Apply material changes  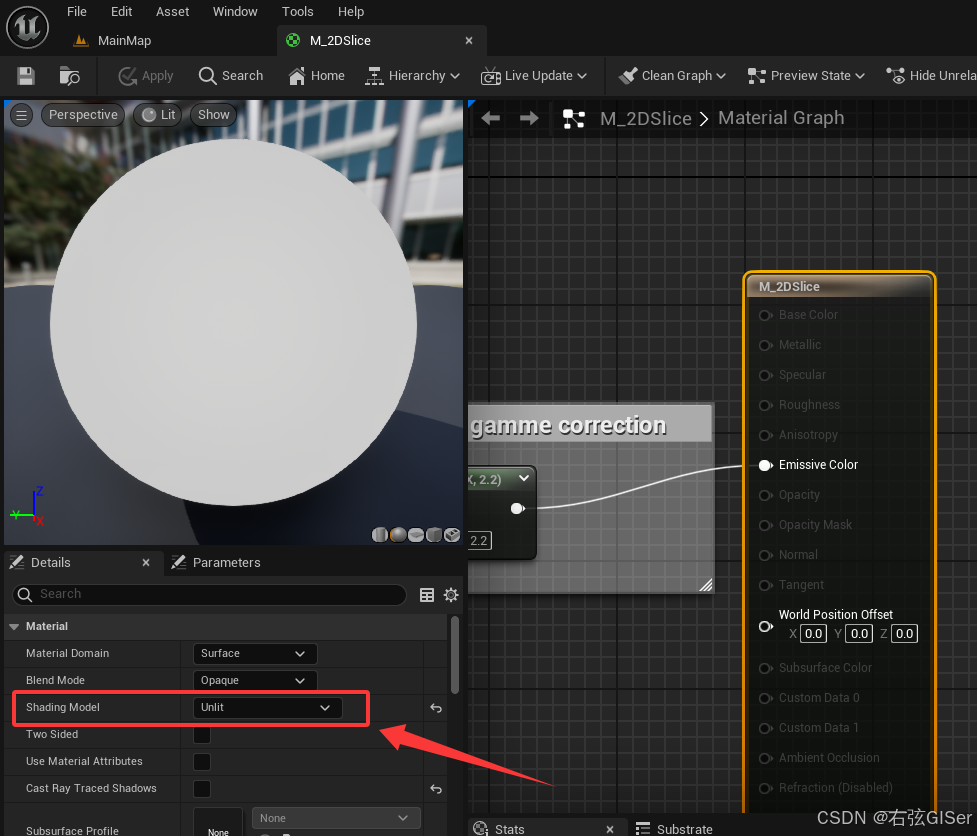pyautogui.click(x=146, y=76)
